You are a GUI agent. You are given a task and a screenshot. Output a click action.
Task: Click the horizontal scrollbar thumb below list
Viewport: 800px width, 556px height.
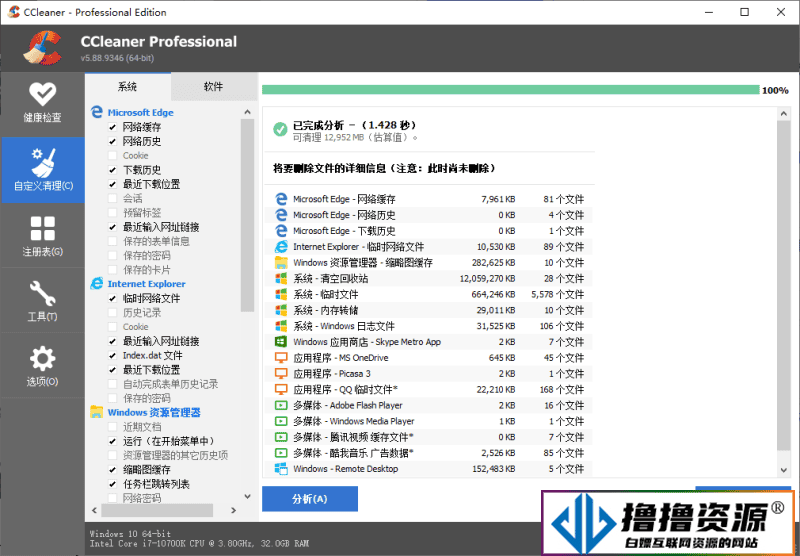[157, 510]
